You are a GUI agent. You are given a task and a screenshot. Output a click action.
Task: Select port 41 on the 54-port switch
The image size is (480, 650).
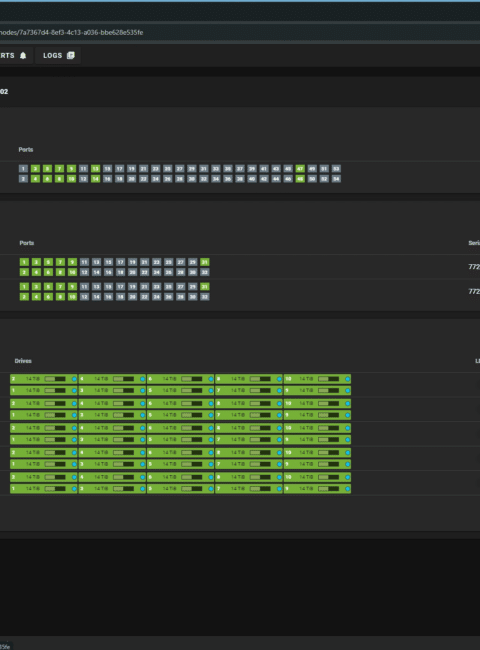(264, 169)
